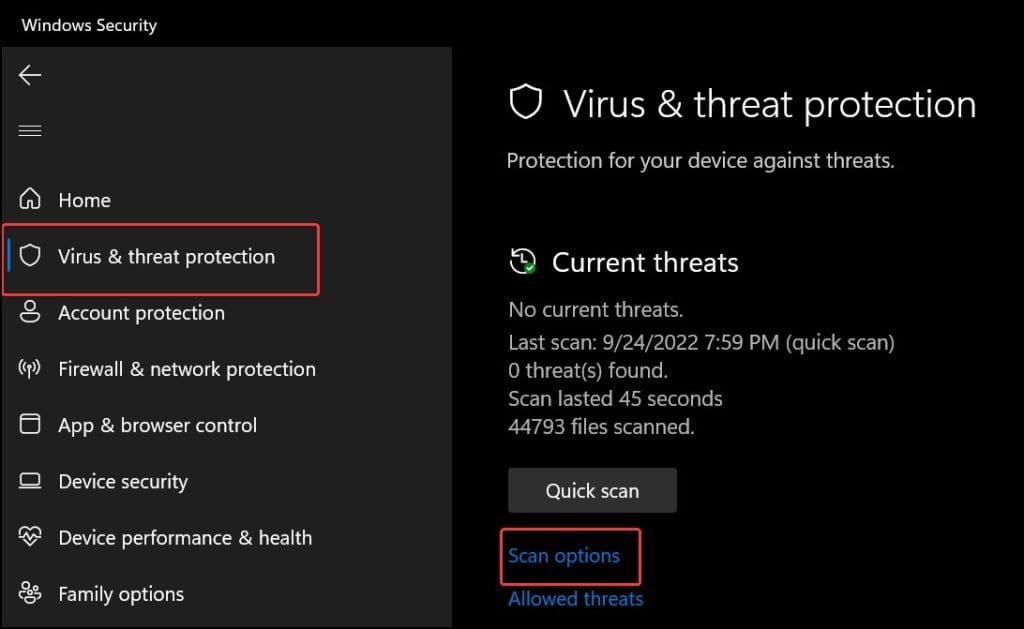Click the Device security laptop icon

pos(28,481)
